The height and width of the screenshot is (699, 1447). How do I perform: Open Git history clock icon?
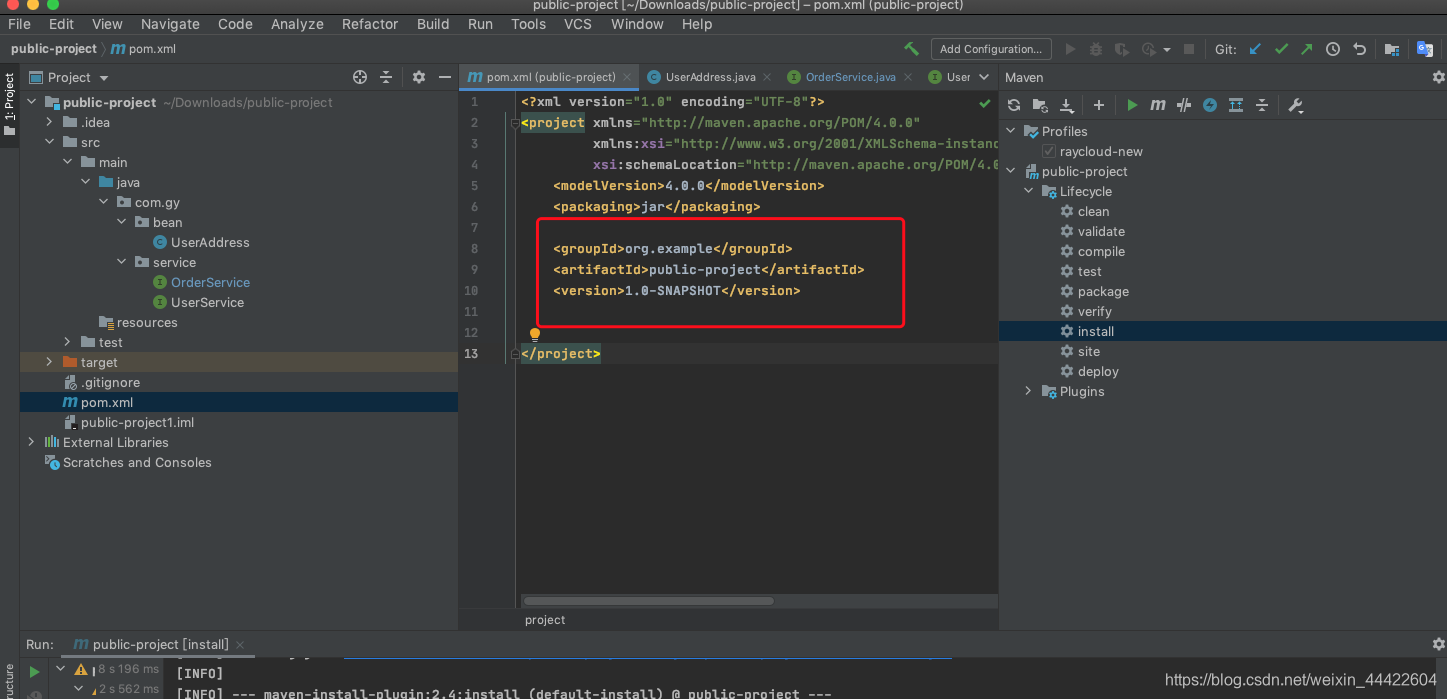click(x=1333, y=48)
